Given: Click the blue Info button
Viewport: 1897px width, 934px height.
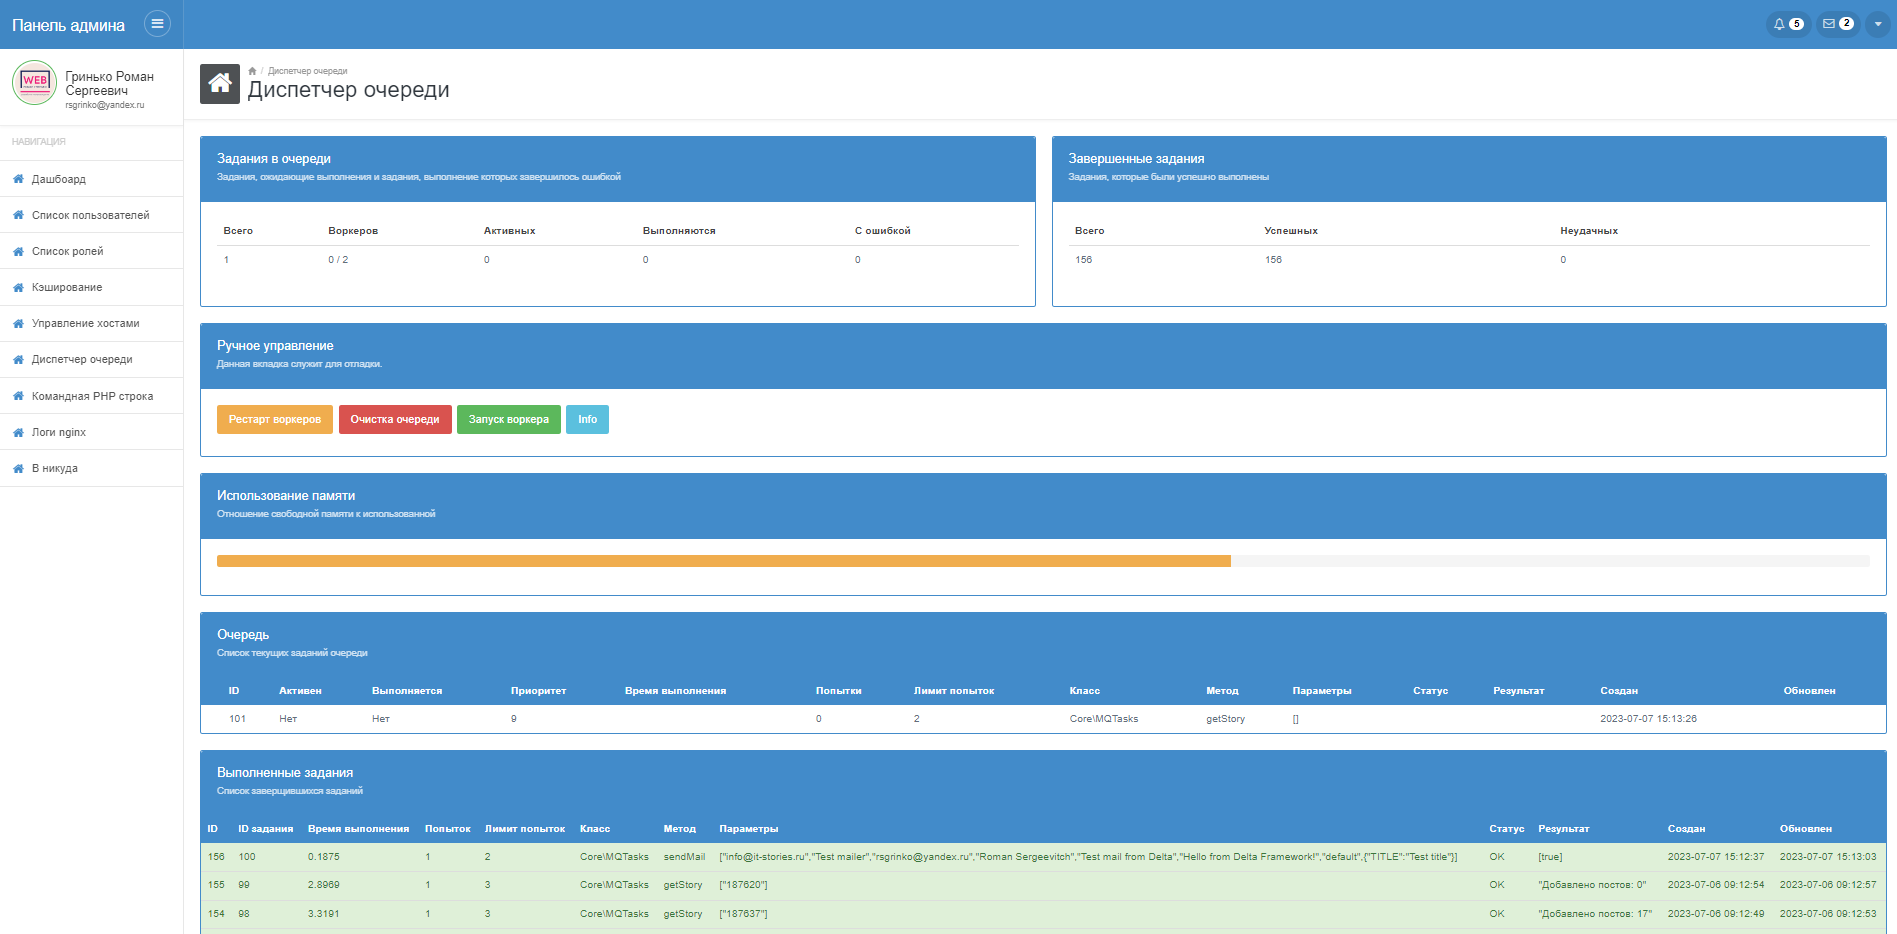Looking at the screenshot, I should [x=587, y=419].
